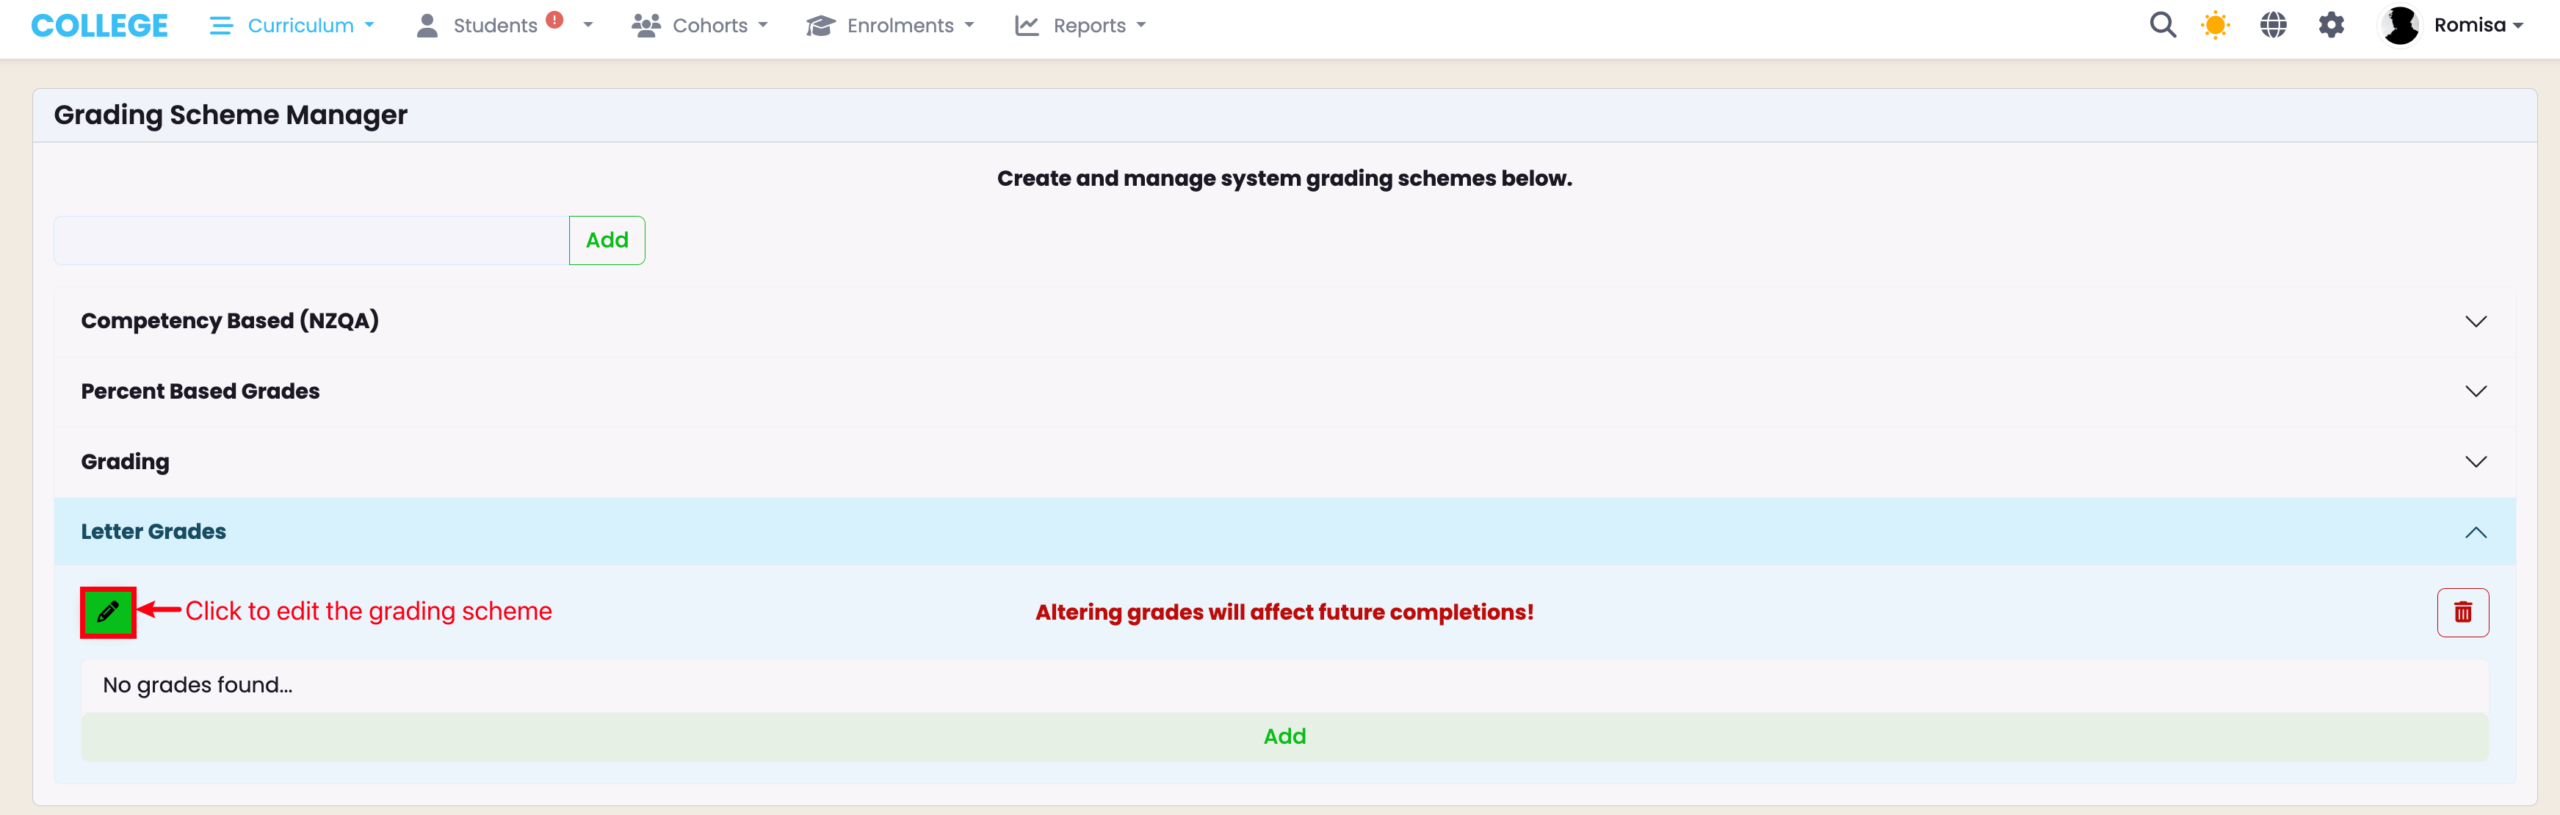This screenshot has width=2560, height=815.
Task: Expand the Percent Based Grades scheme
Action: click(1284, 391)
